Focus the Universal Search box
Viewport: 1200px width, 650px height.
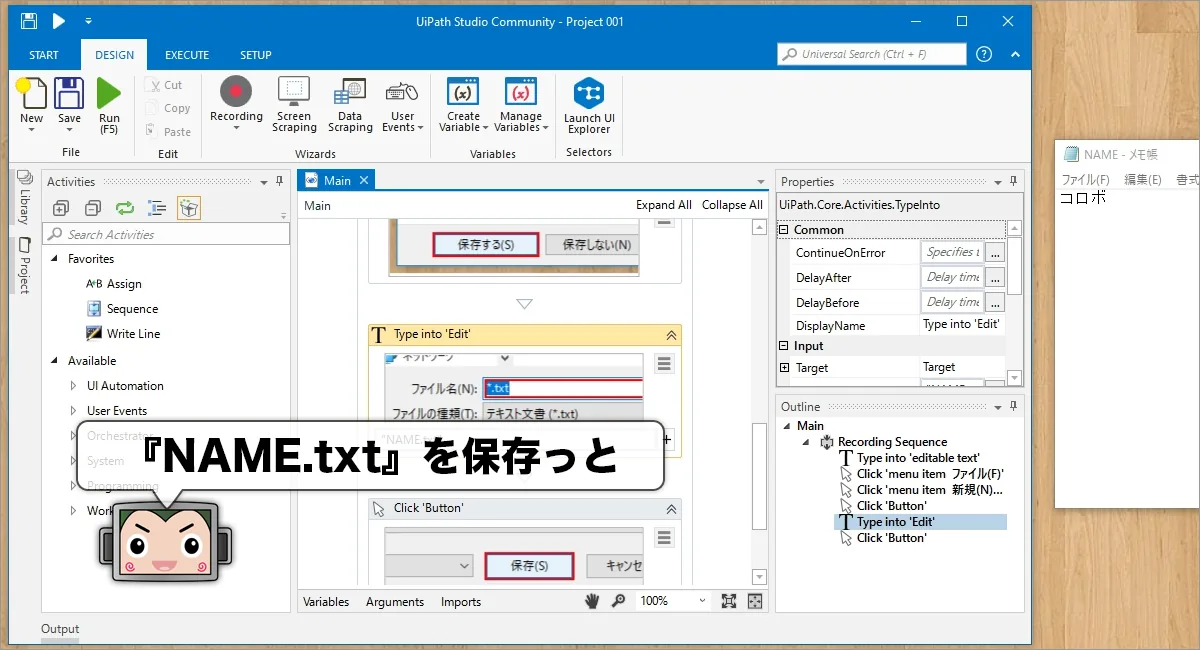(x=872, y=54)
